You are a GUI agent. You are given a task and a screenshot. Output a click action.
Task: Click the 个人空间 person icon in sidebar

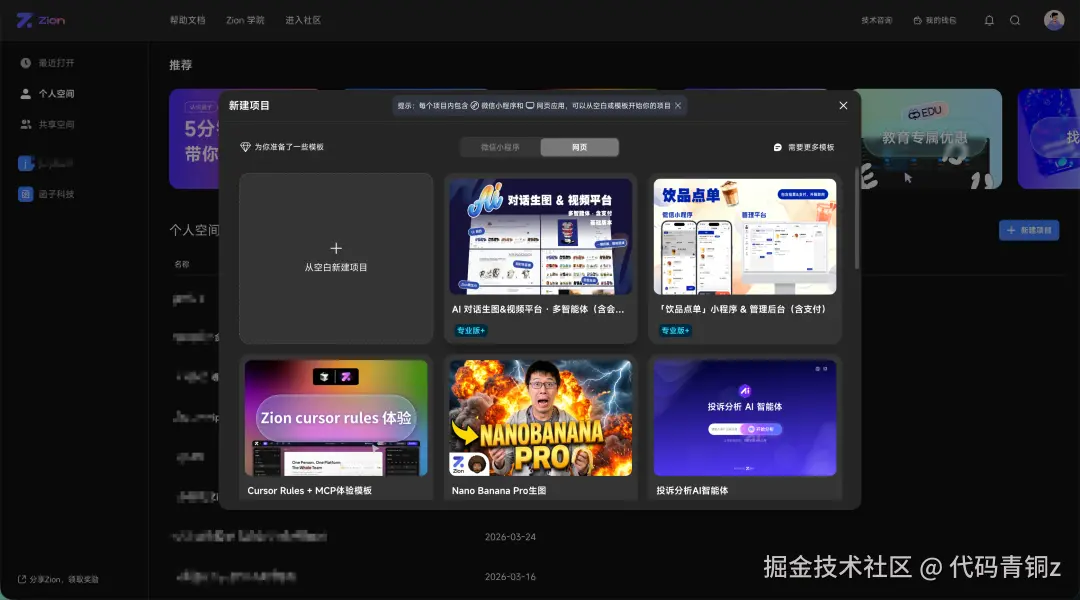pos(25,94)
